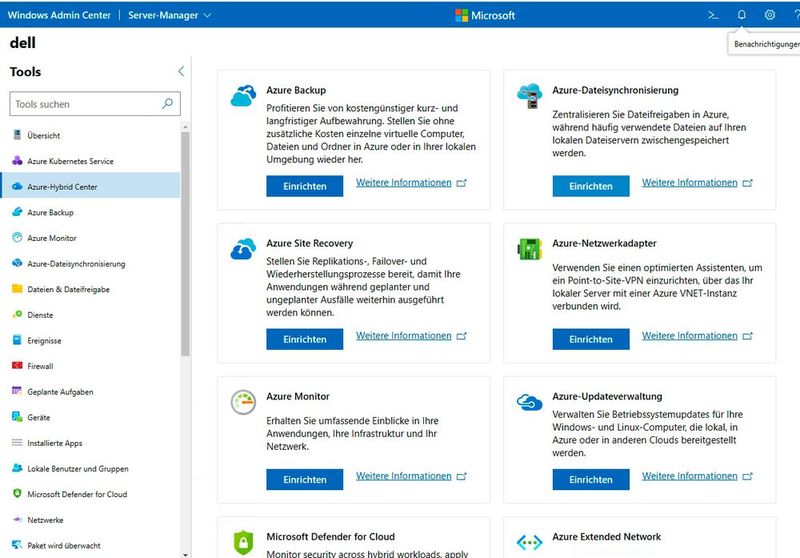800x558 pixels.
Task: Click the Paket wird überwacht icon
Action: tap(17, 545)
